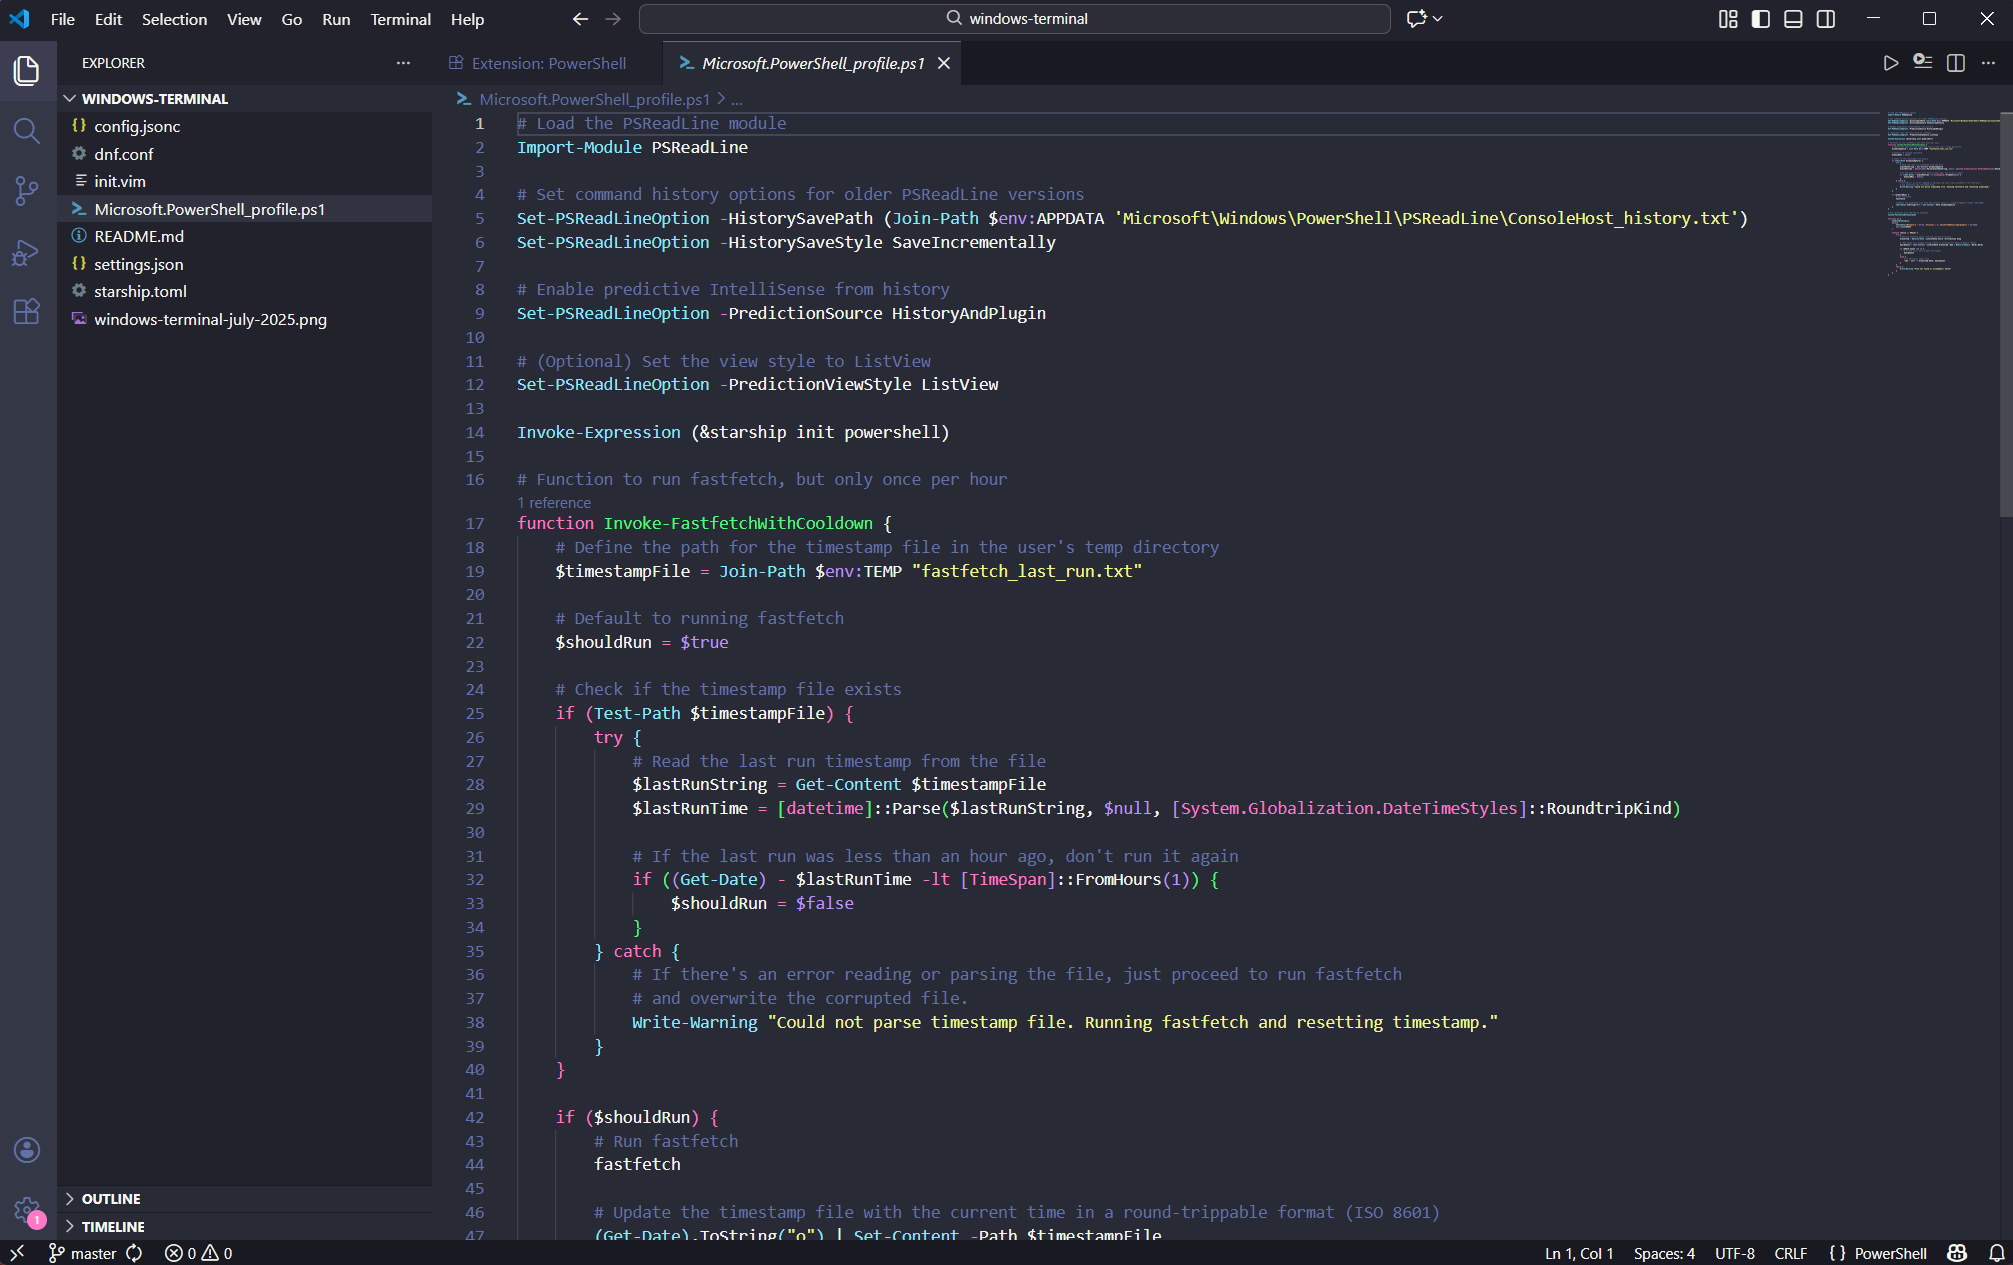2013x1265 pixels.
Task: Toggle the bottom panel visibility
Action: (1792, 18)
